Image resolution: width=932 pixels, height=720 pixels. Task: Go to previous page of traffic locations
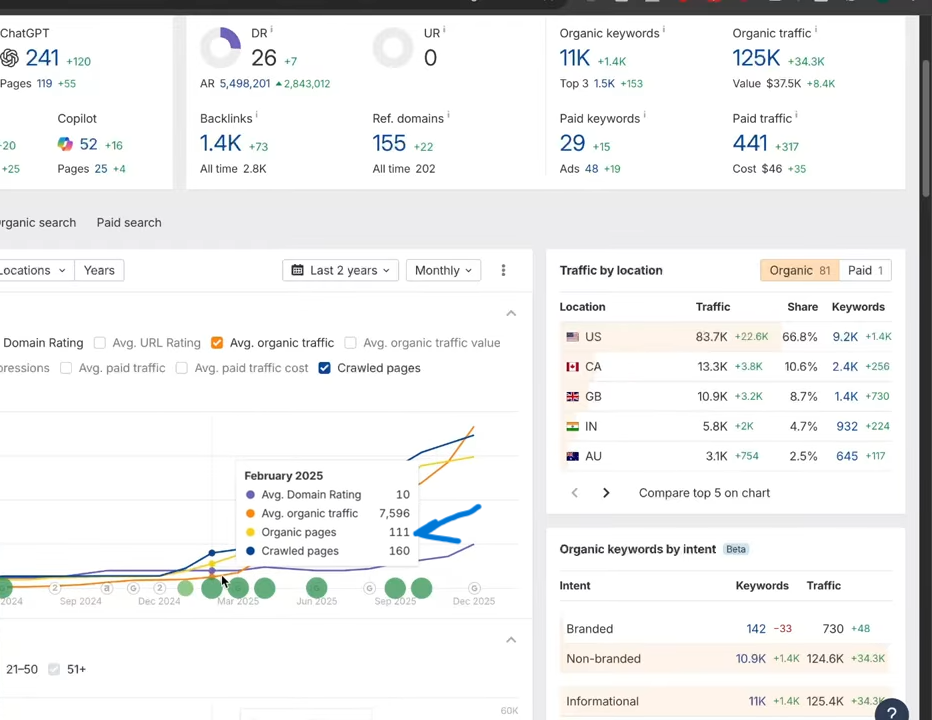tap(574, 493)
